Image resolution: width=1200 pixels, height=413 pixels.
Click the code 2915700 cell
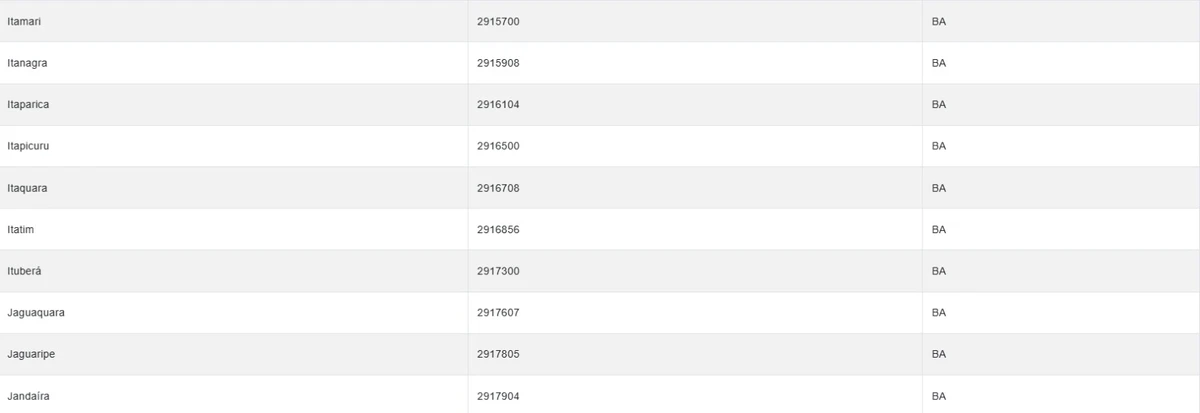click(498, 21)
